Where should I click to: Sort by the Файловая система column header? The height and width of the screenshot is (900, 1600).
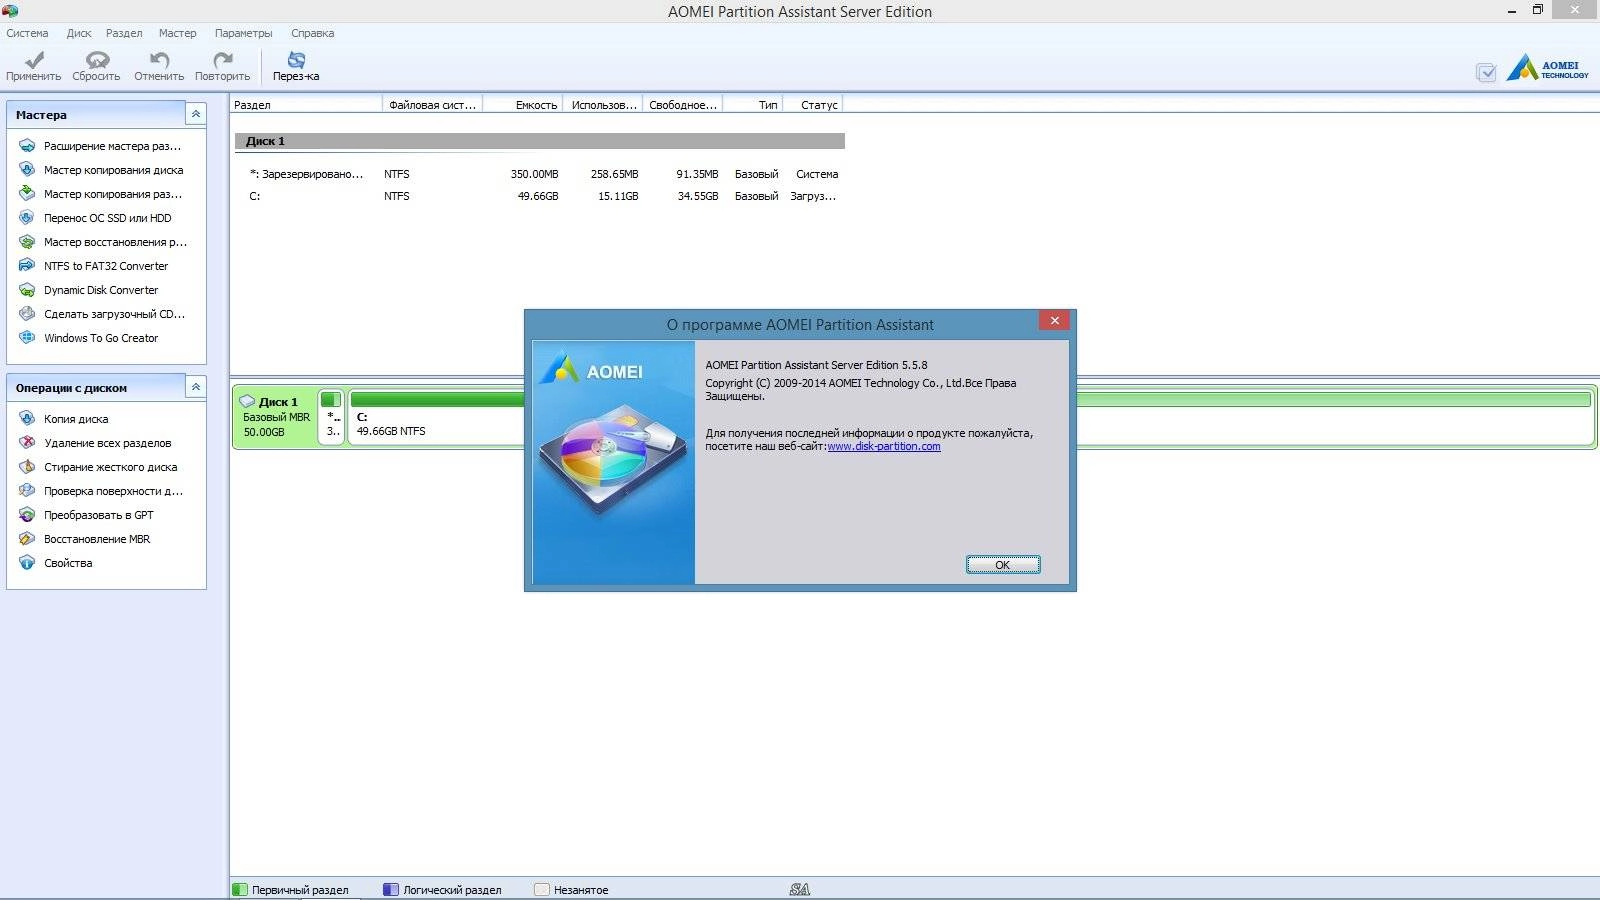432,104
